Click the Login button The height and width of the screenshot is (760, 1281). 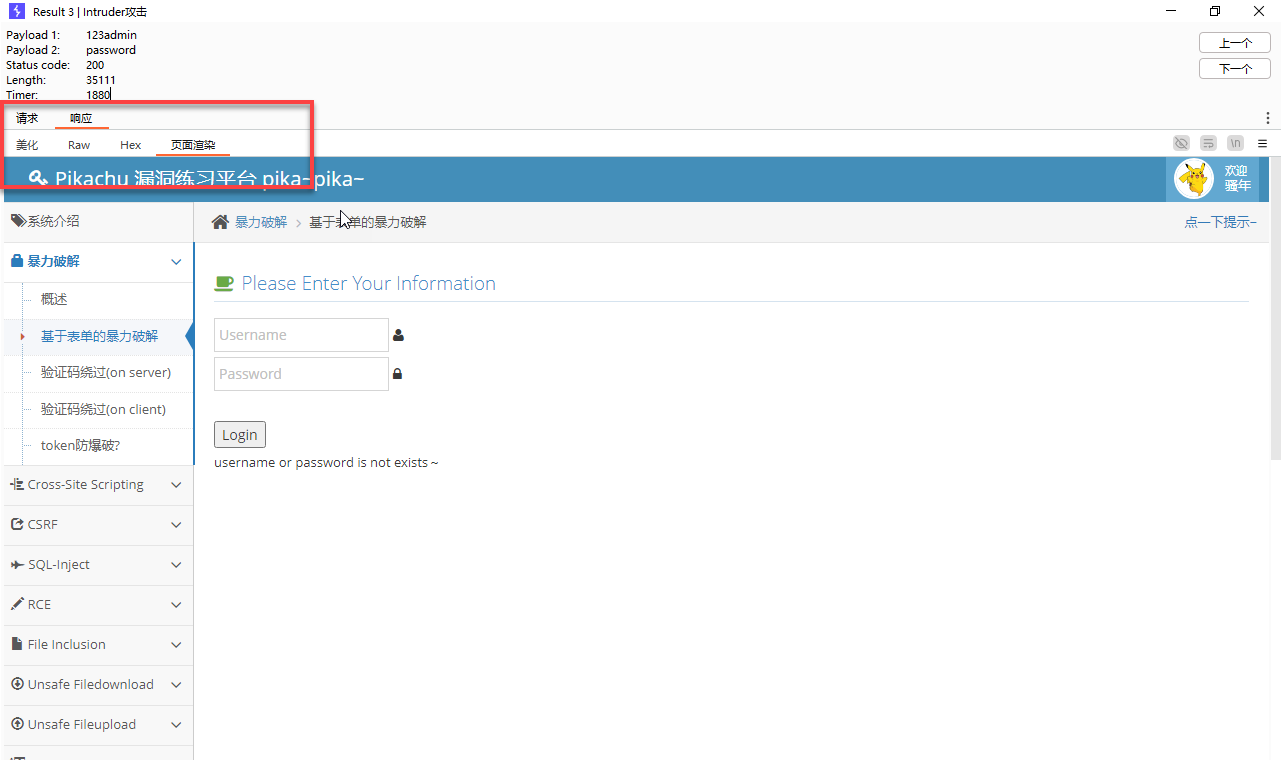[240, 434]
